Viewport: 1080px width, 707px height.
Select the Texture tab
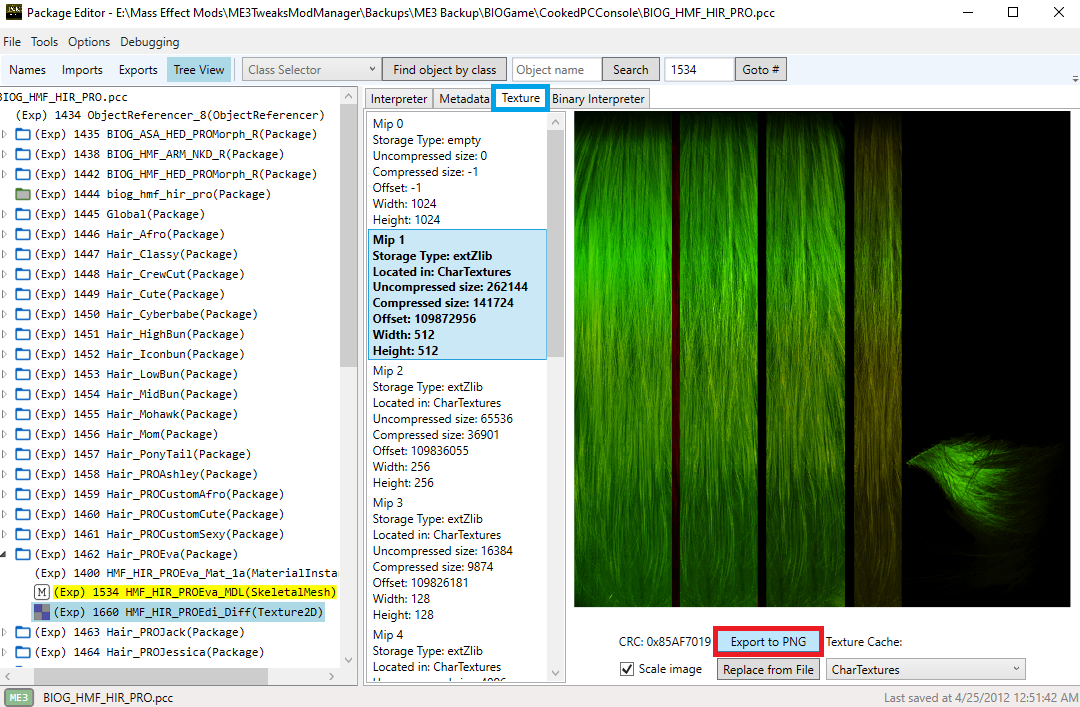521,98
